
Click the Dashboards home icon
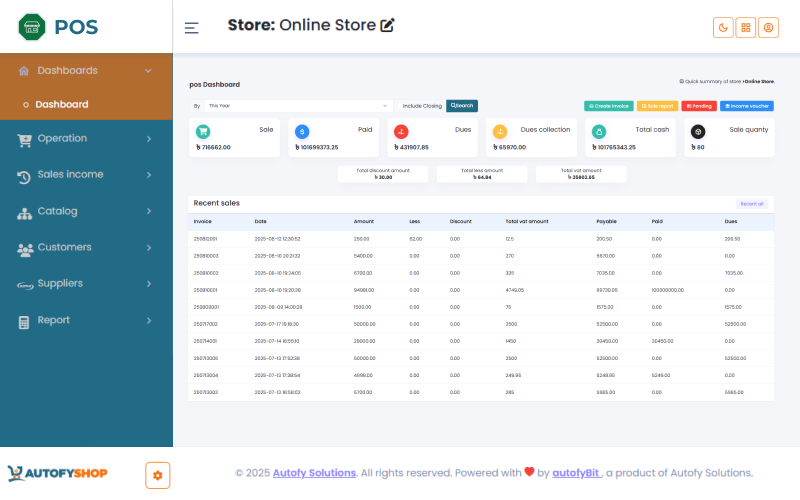point(23,71)
